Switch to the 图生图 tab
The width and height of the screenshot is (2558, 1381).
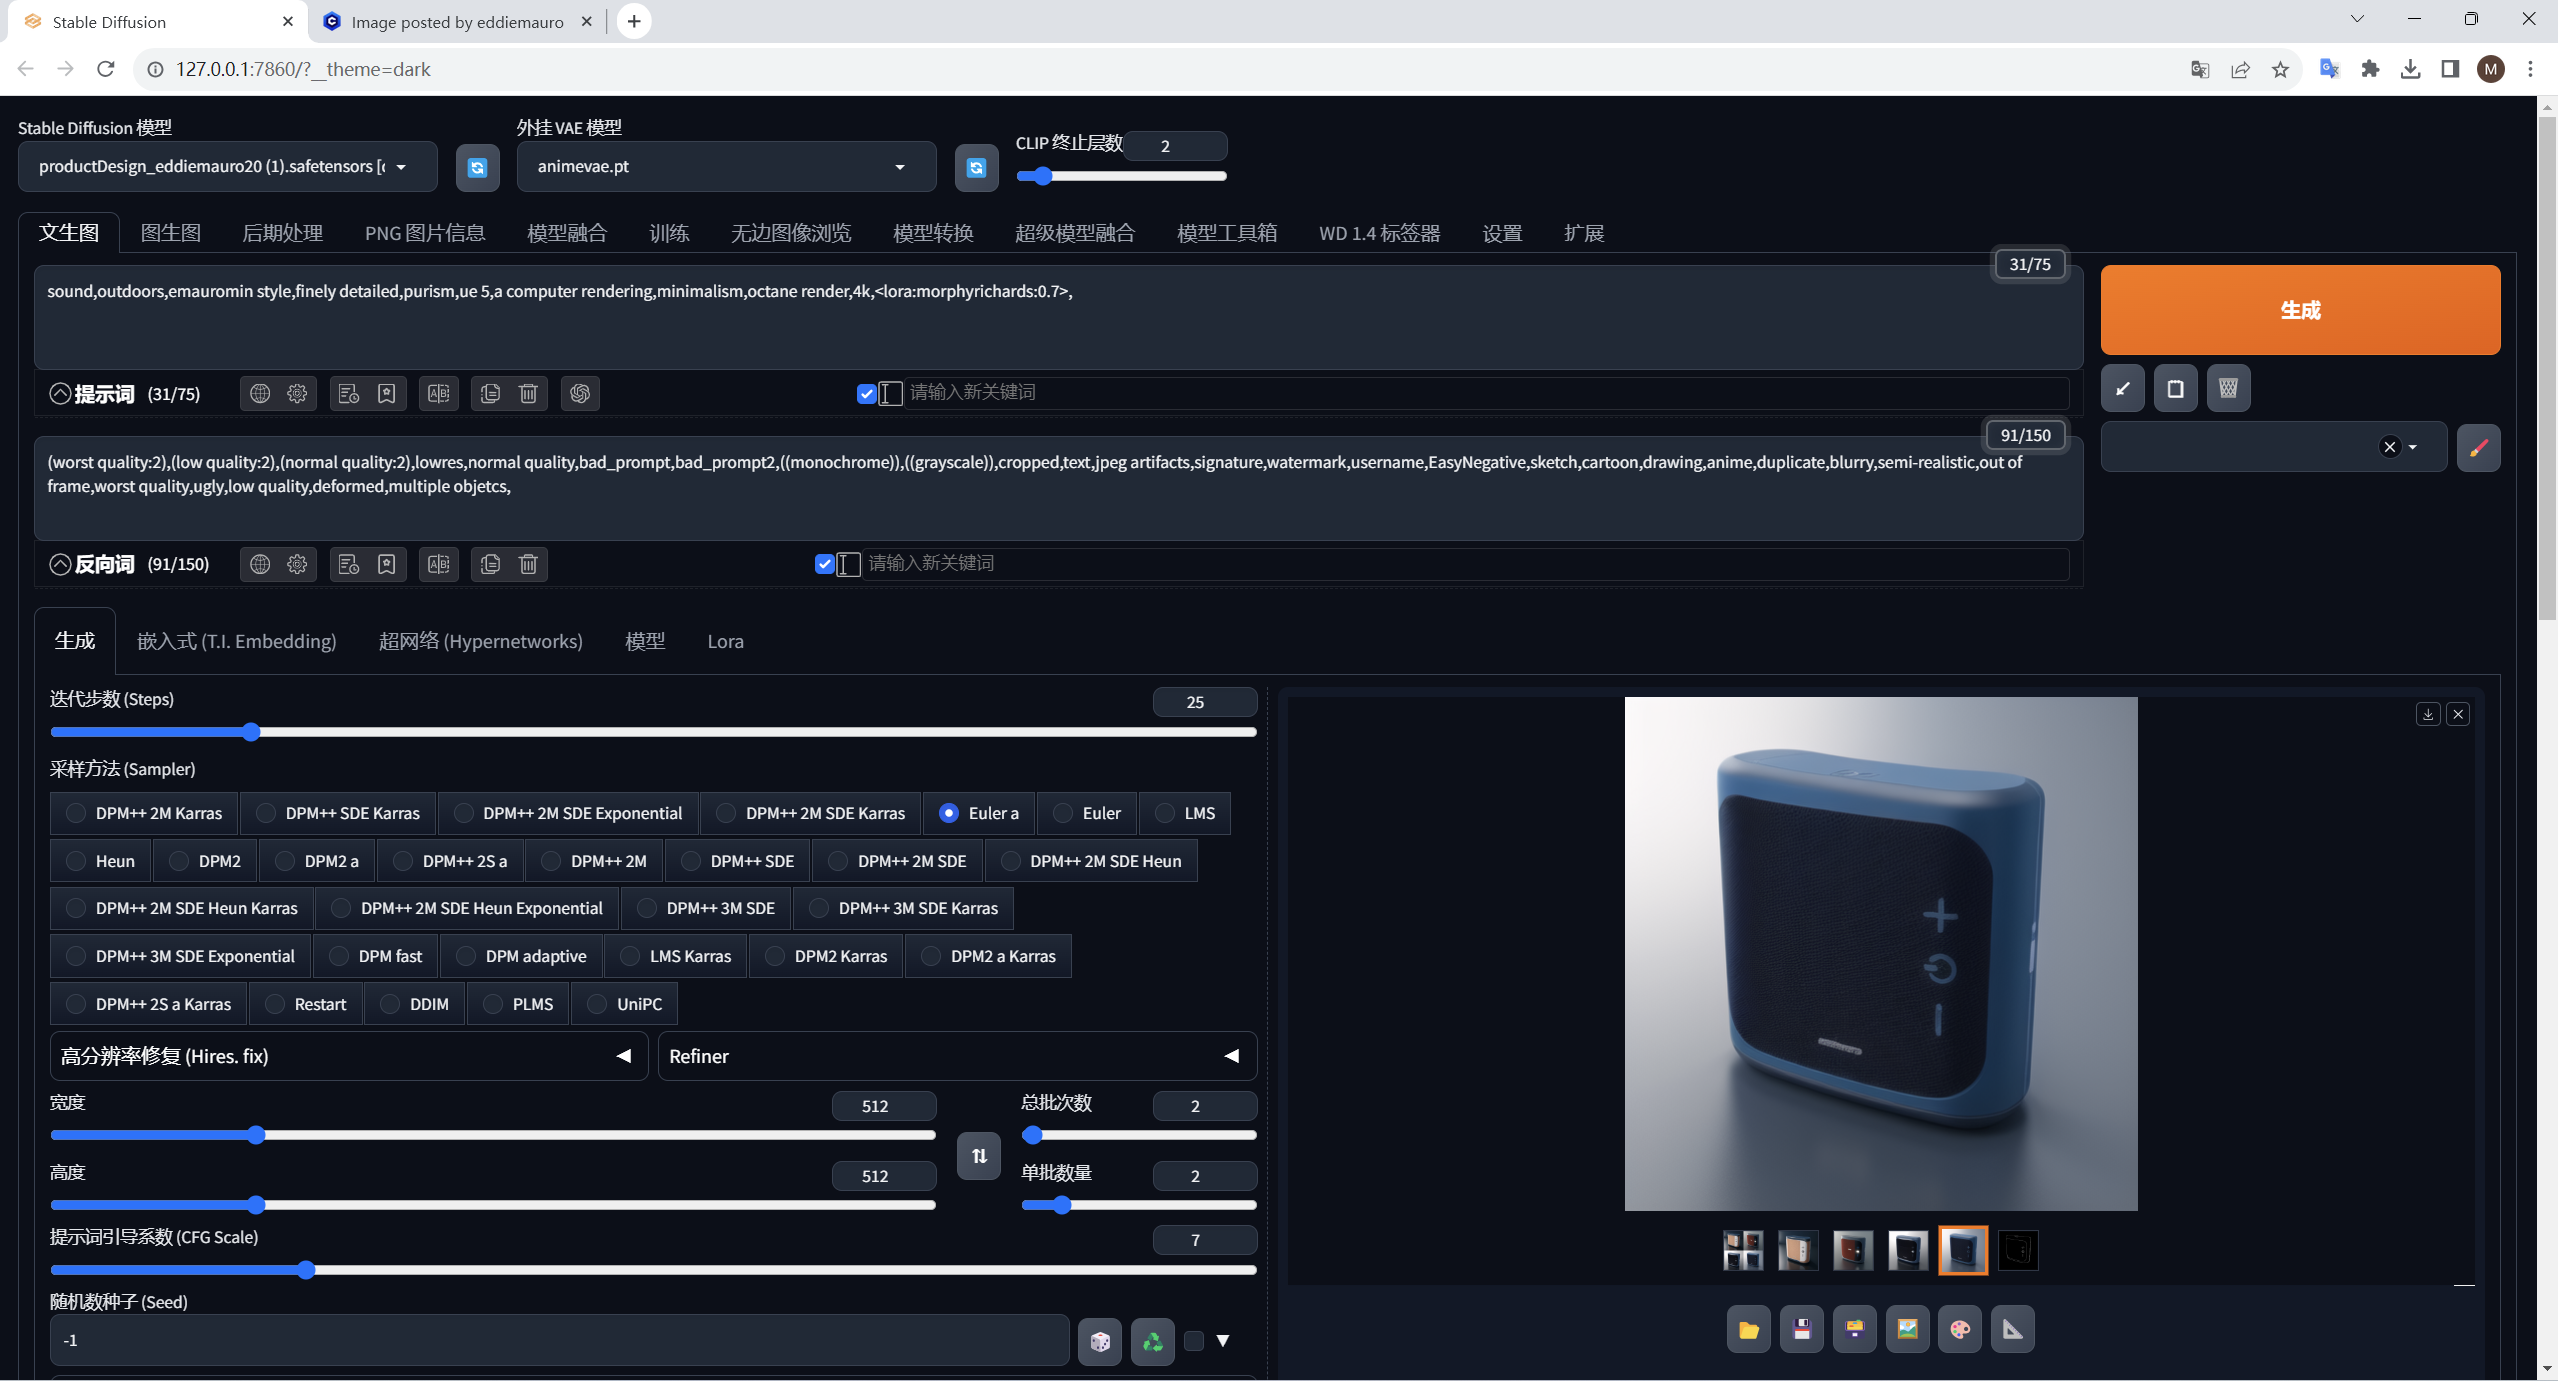[x=171, y=233]
